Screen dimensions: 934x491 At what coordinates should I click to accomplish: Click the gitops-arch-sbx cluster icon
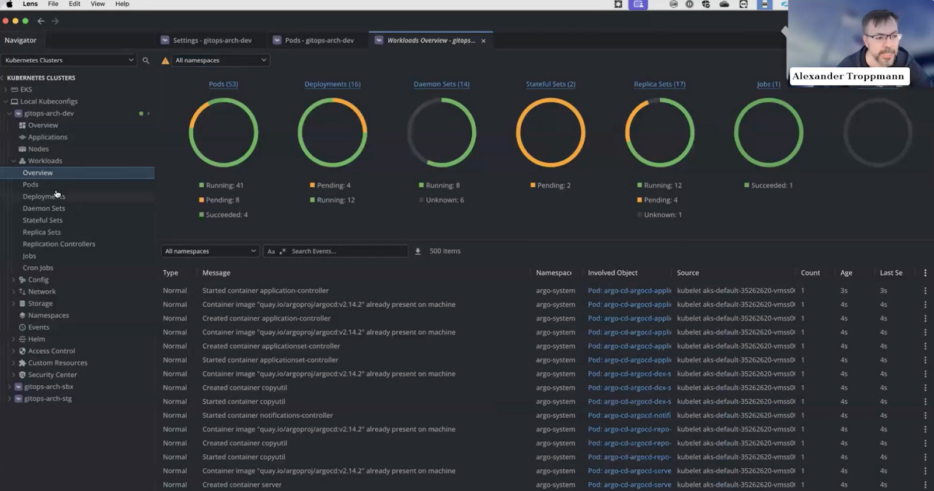click(x=18, y=387)
